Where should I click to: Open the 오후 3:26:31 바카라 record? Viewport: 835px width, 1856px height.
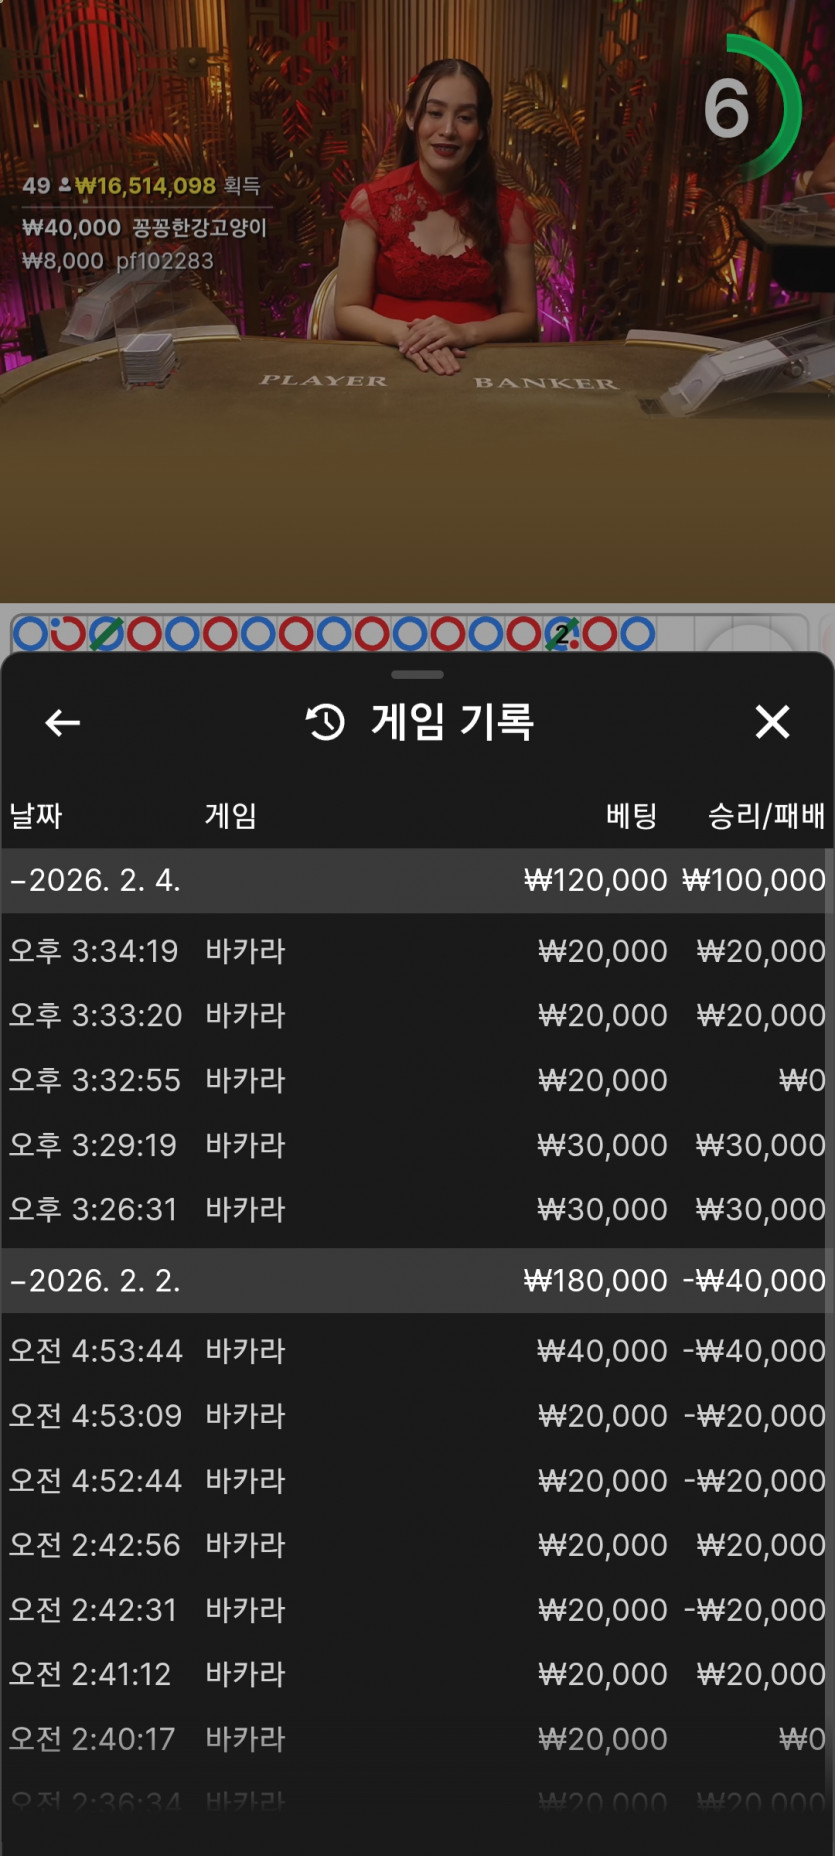(416, 1209)
